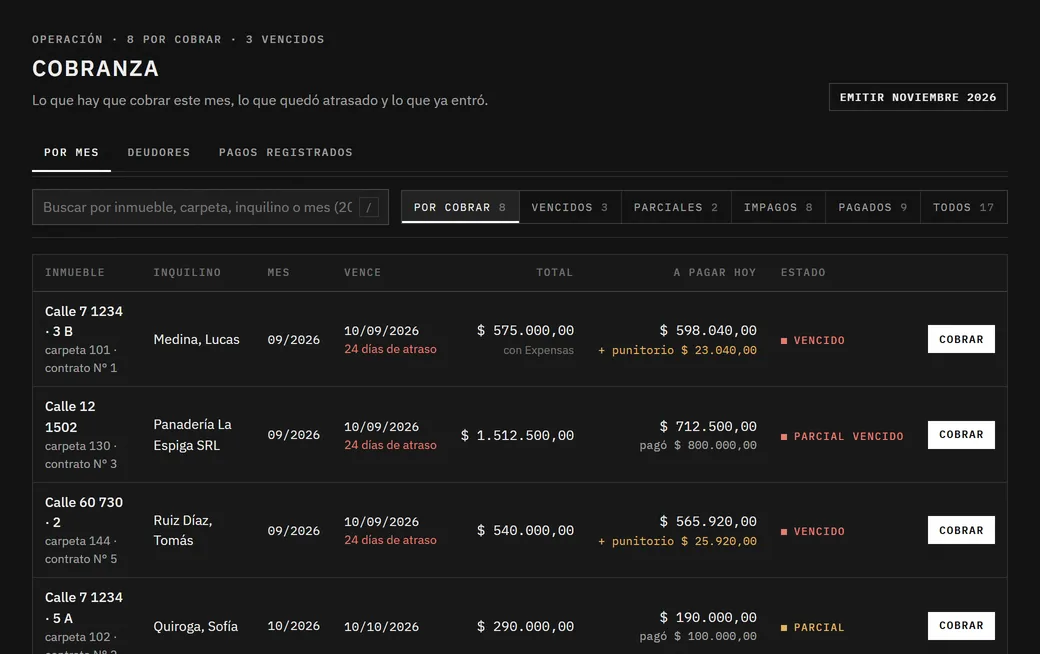Click COBRAR for Medina, Lucas
The image size is (1040, 654).
pyautogui.click(x=961, y=339)
